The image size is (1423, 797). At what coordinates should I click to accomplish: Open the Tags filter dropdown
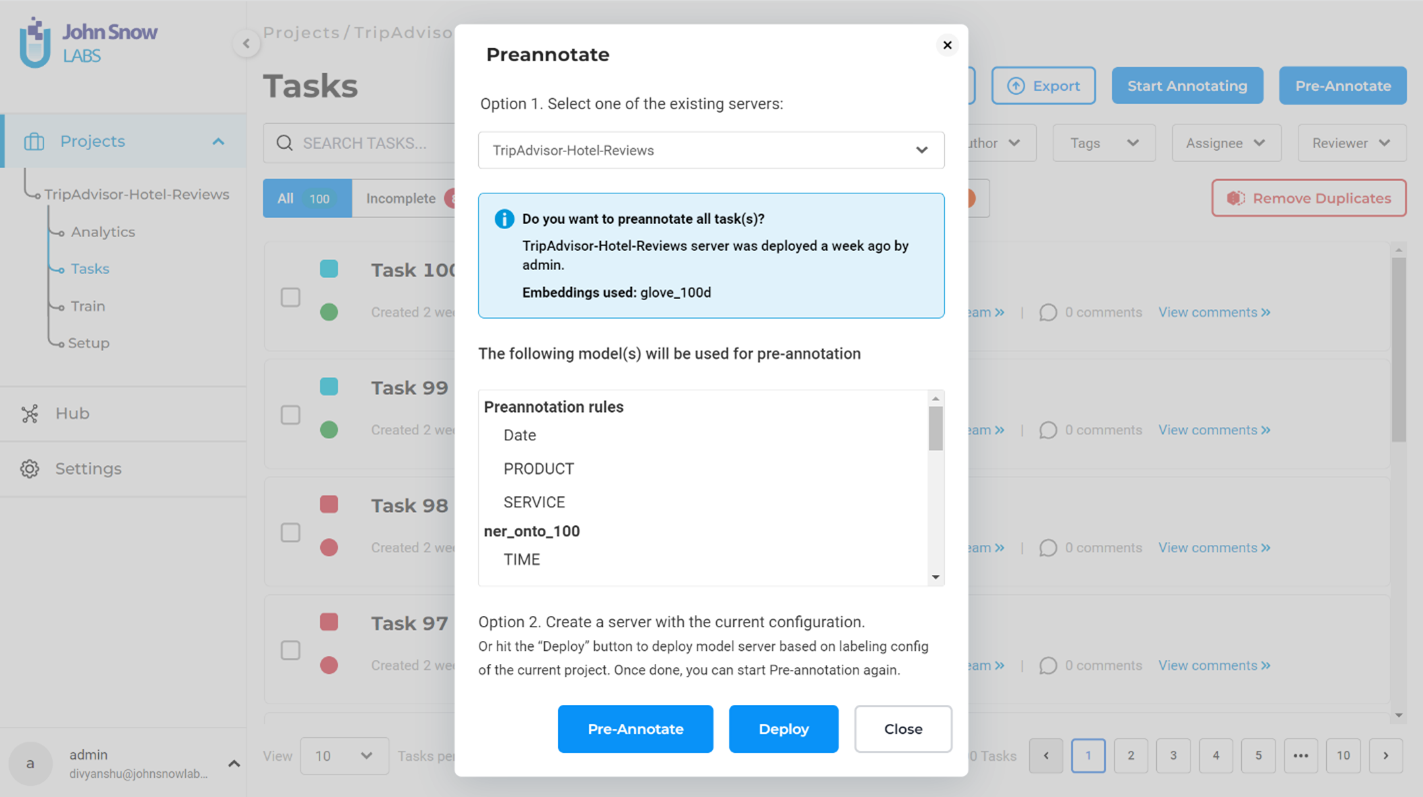click(1104, 143)
